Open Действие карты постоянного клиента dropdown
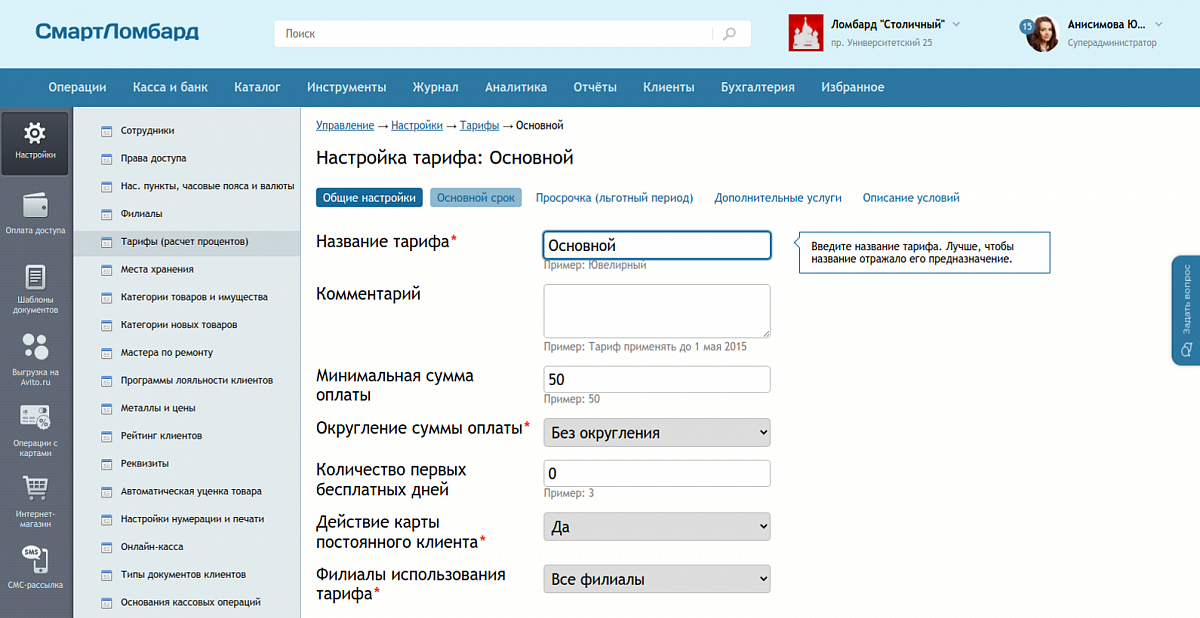This screenshot has width=1200, height=618. click(657, 526)
